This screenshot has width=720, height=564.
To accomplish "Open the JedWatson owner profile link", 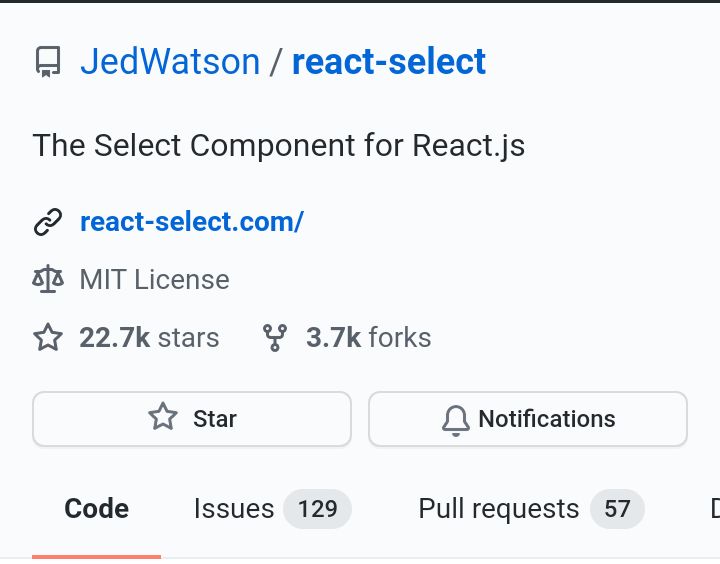I will click(x=170, y=62).
